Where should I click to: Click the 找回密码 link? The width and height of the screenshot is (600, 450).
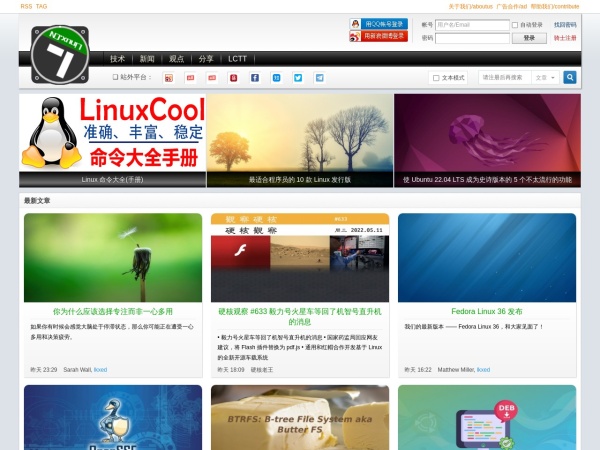pyautogui.click(x=565, y=24)
